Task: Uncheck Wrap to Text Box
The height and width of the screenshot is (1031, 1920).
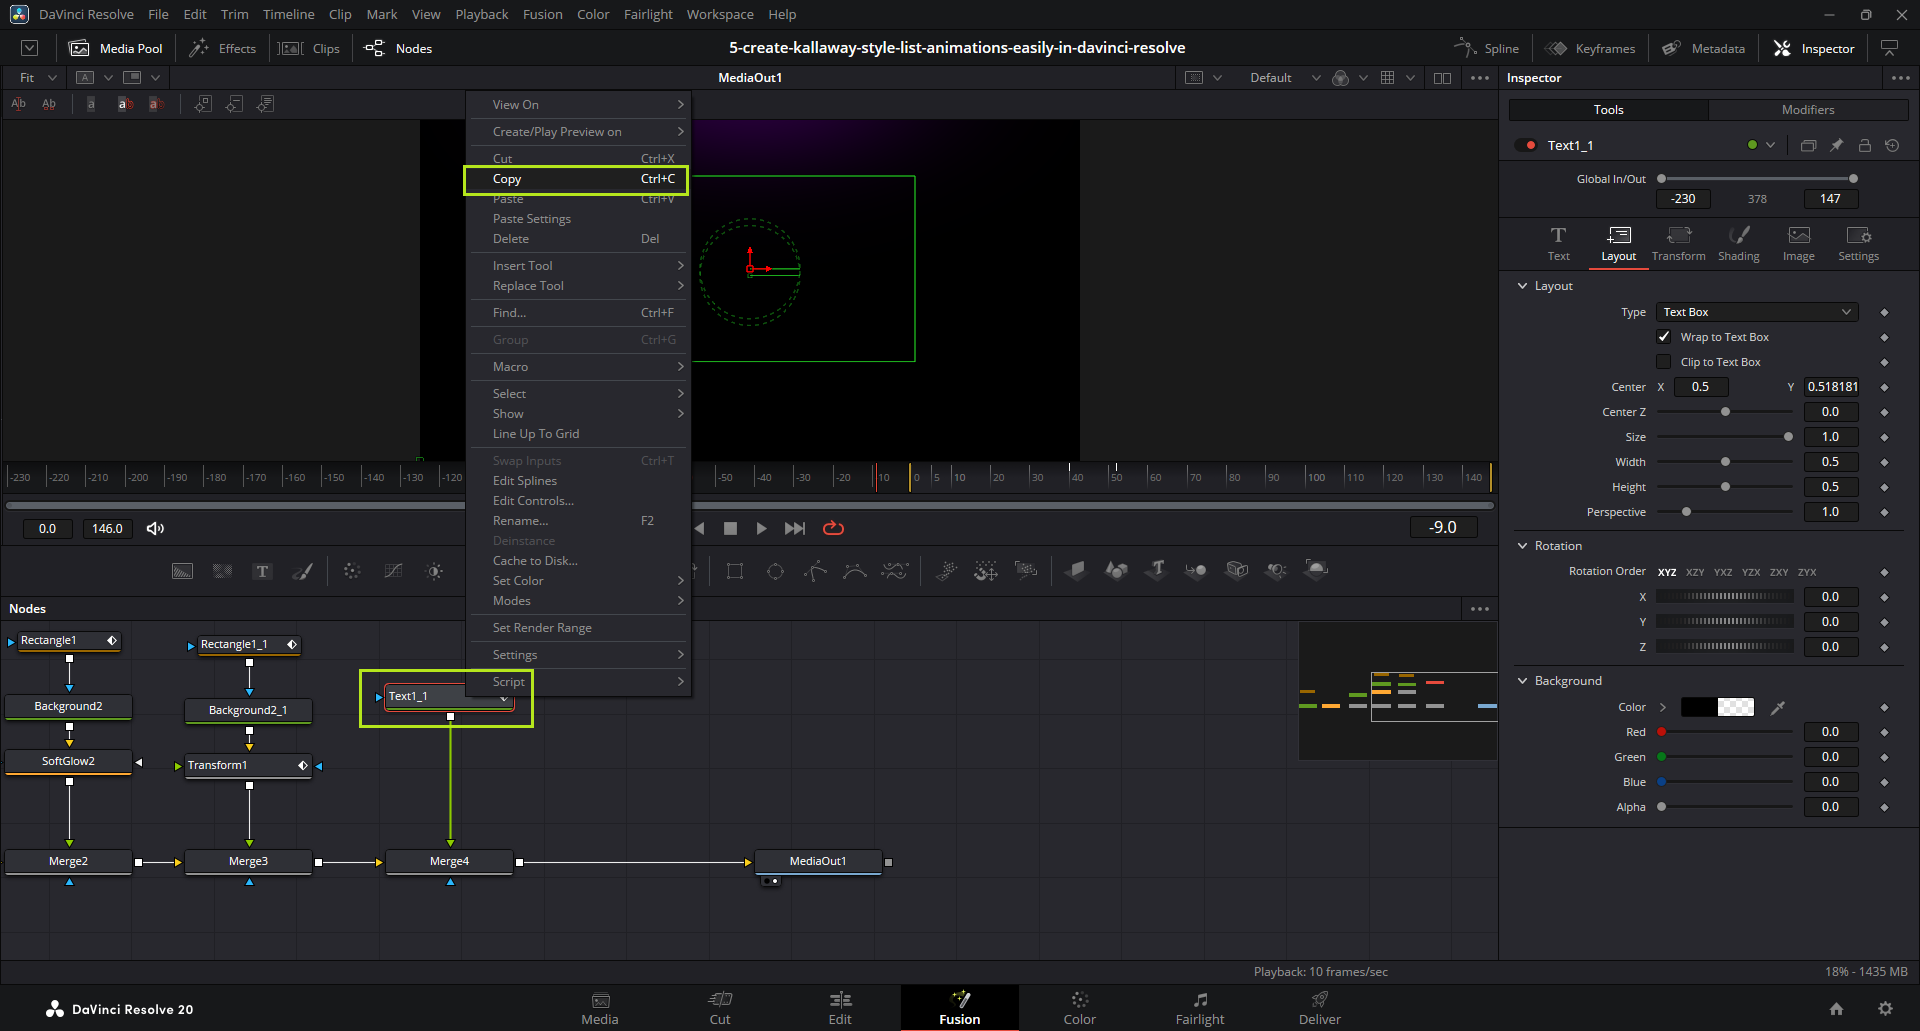Action: pyautogui.click(x=1664, y=337)
